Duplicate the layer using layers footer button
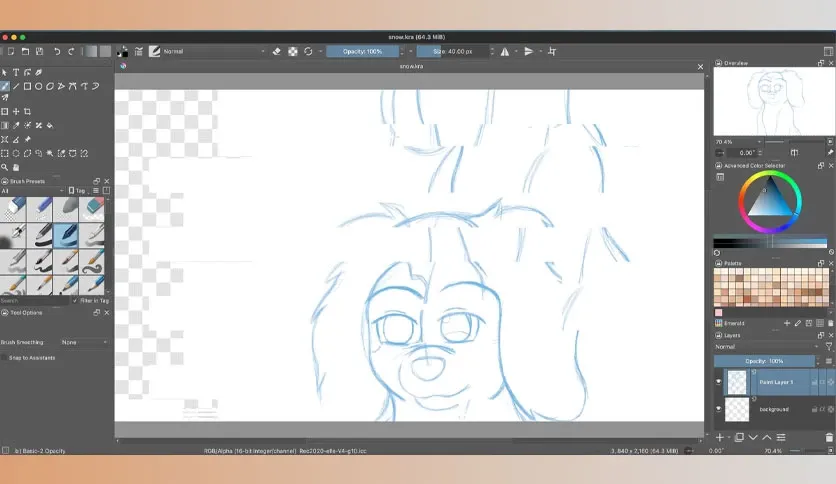The width and height of the screenshot is (836, 484). (739, 438)
